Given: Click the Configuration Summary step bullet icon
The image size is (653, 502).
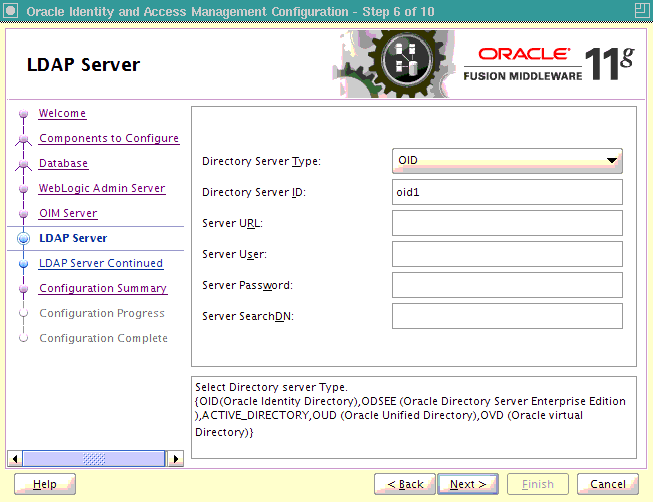Looking at the screenshot, I should pyautogui.click(x=24, y=288).
